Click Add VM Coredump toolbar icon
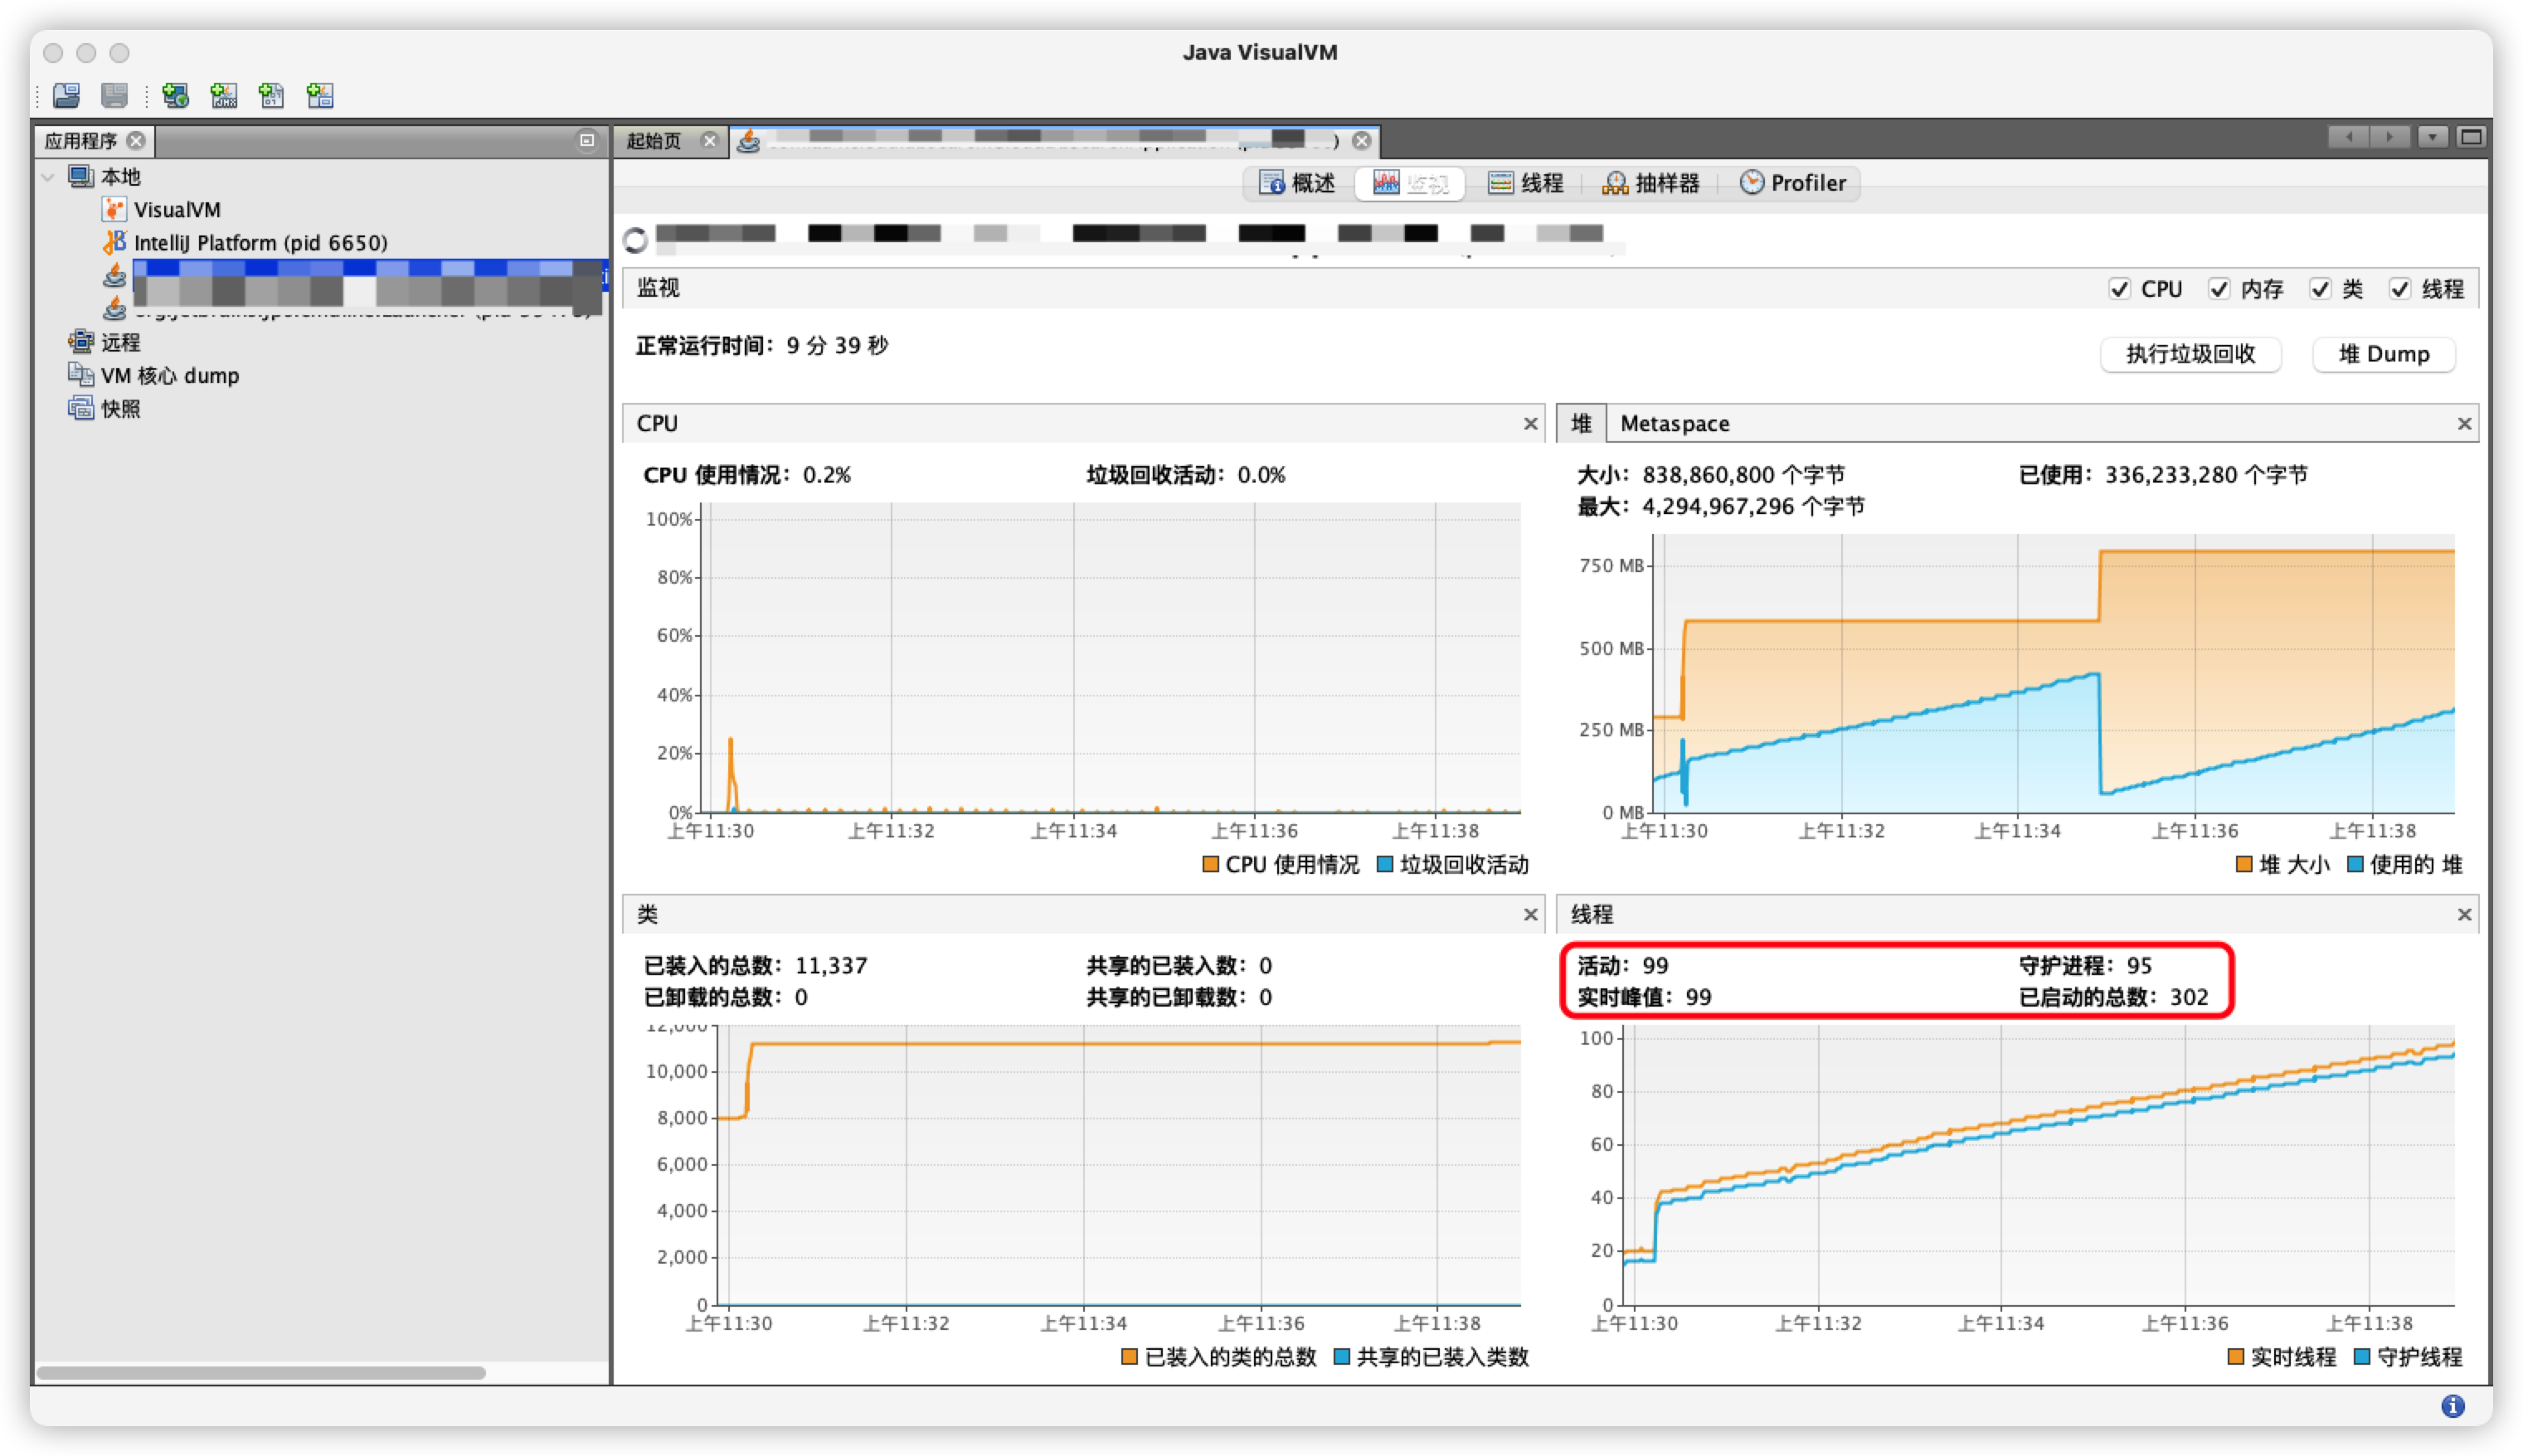Screen dimensions: 2523x1456 tap(271, 95)
